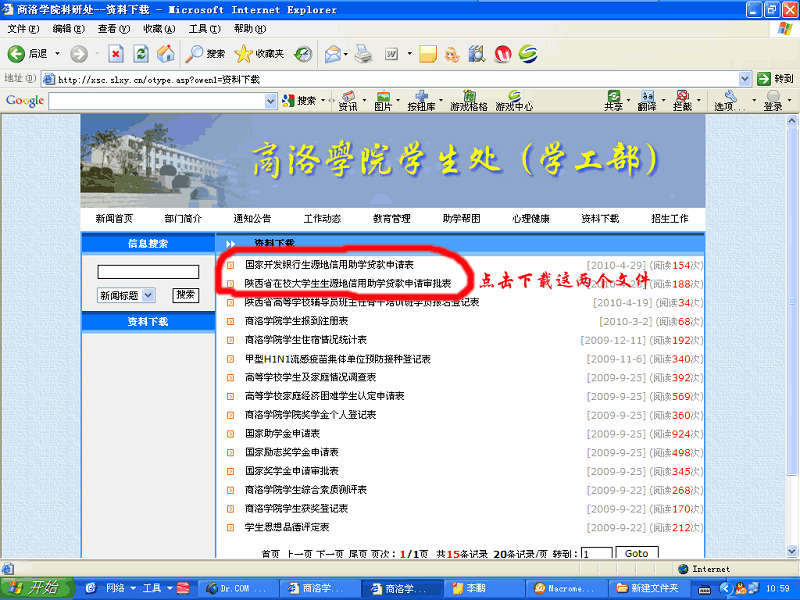Image resolution: width=800 pixels, height=600 pixels.
Task: Open the Mail icon in toolbar
Action: click(332, 53)
